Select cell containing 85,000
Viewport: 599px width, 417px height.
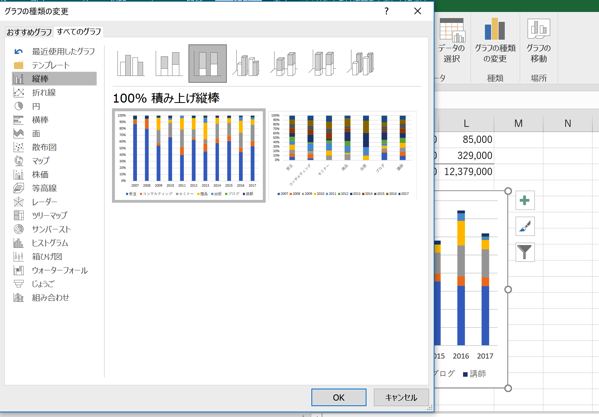tap(466, 139)
